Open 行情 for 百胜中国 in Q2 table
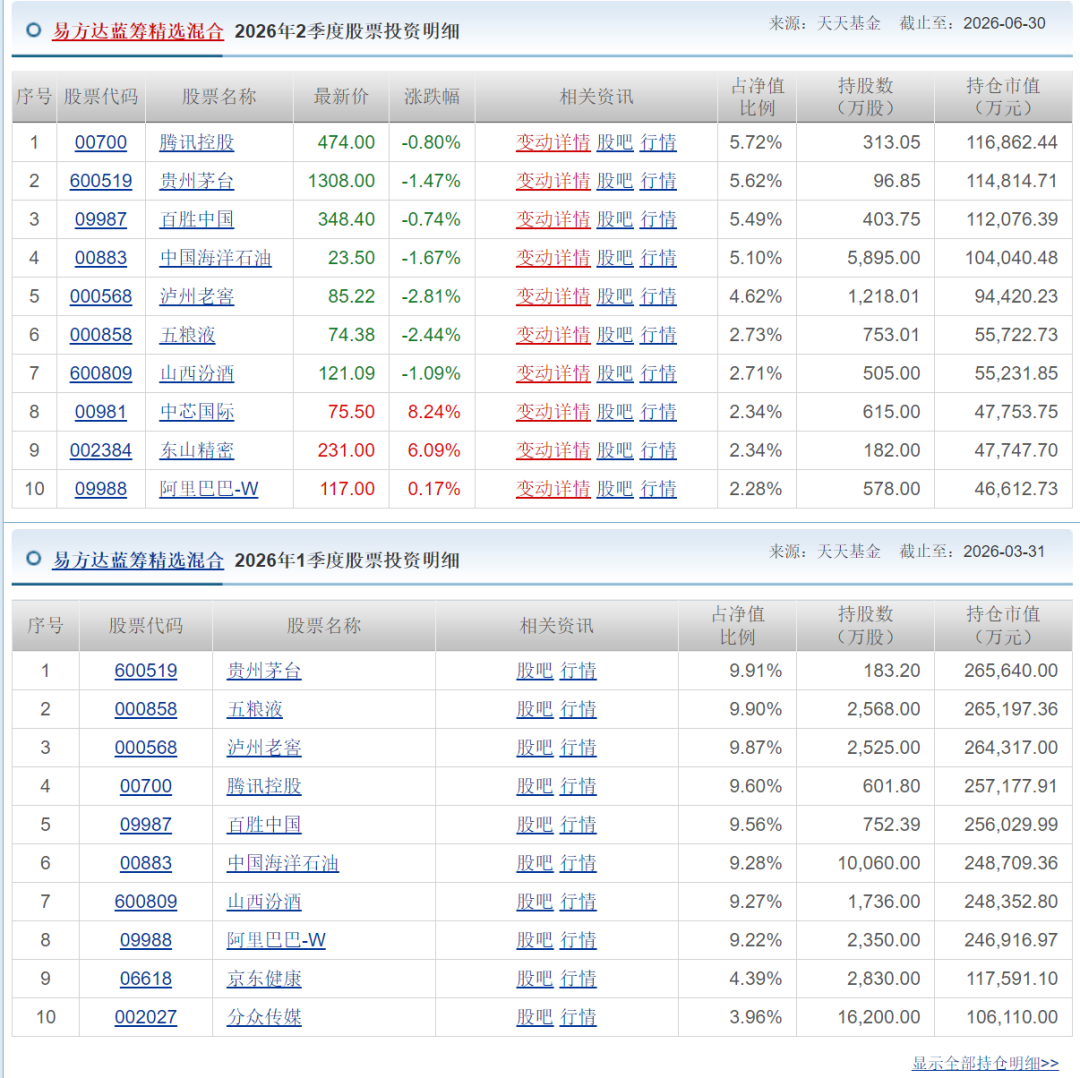The image size is (1080, 1078). [658, 220]
